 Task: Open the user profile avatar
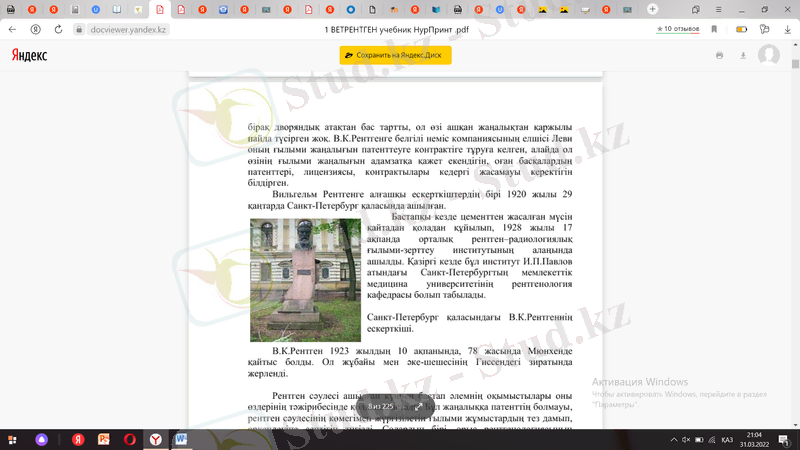pos(768,55)
